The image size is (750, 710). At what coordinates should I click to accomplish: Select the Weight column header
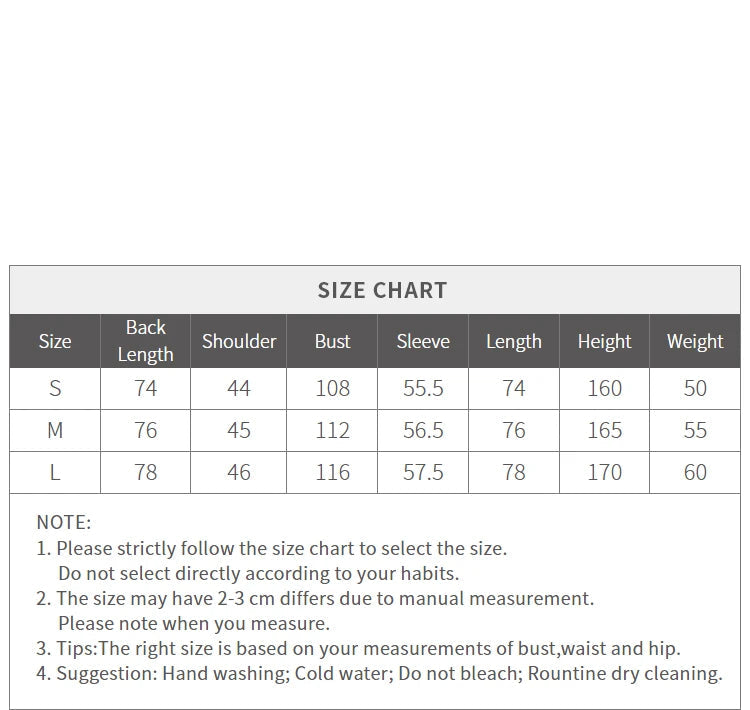click(x=695, y=341)
